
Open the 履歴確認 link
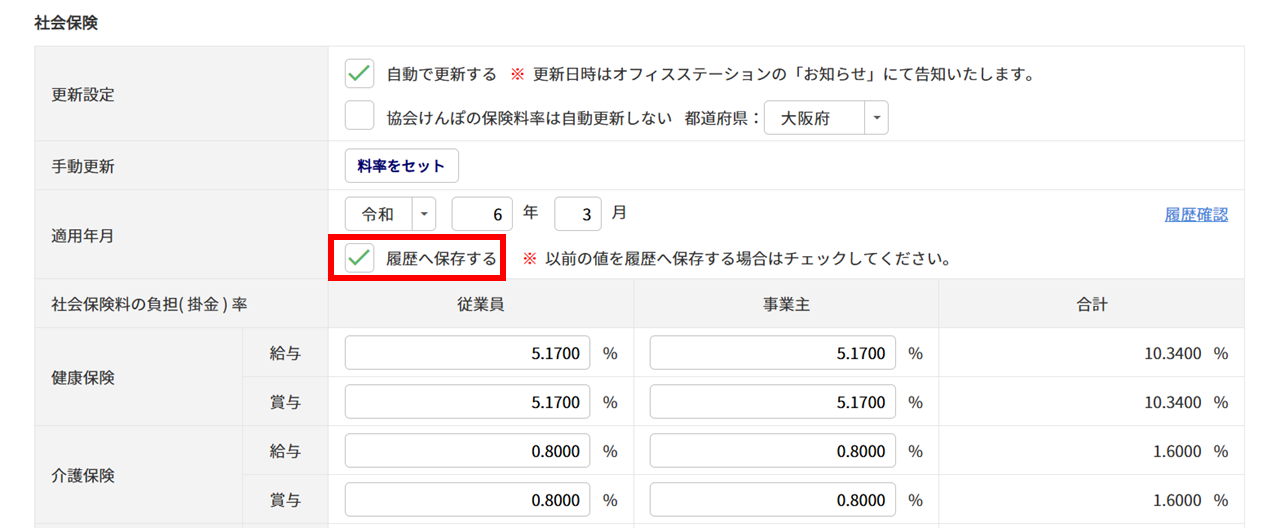[x=1196, y=214]
